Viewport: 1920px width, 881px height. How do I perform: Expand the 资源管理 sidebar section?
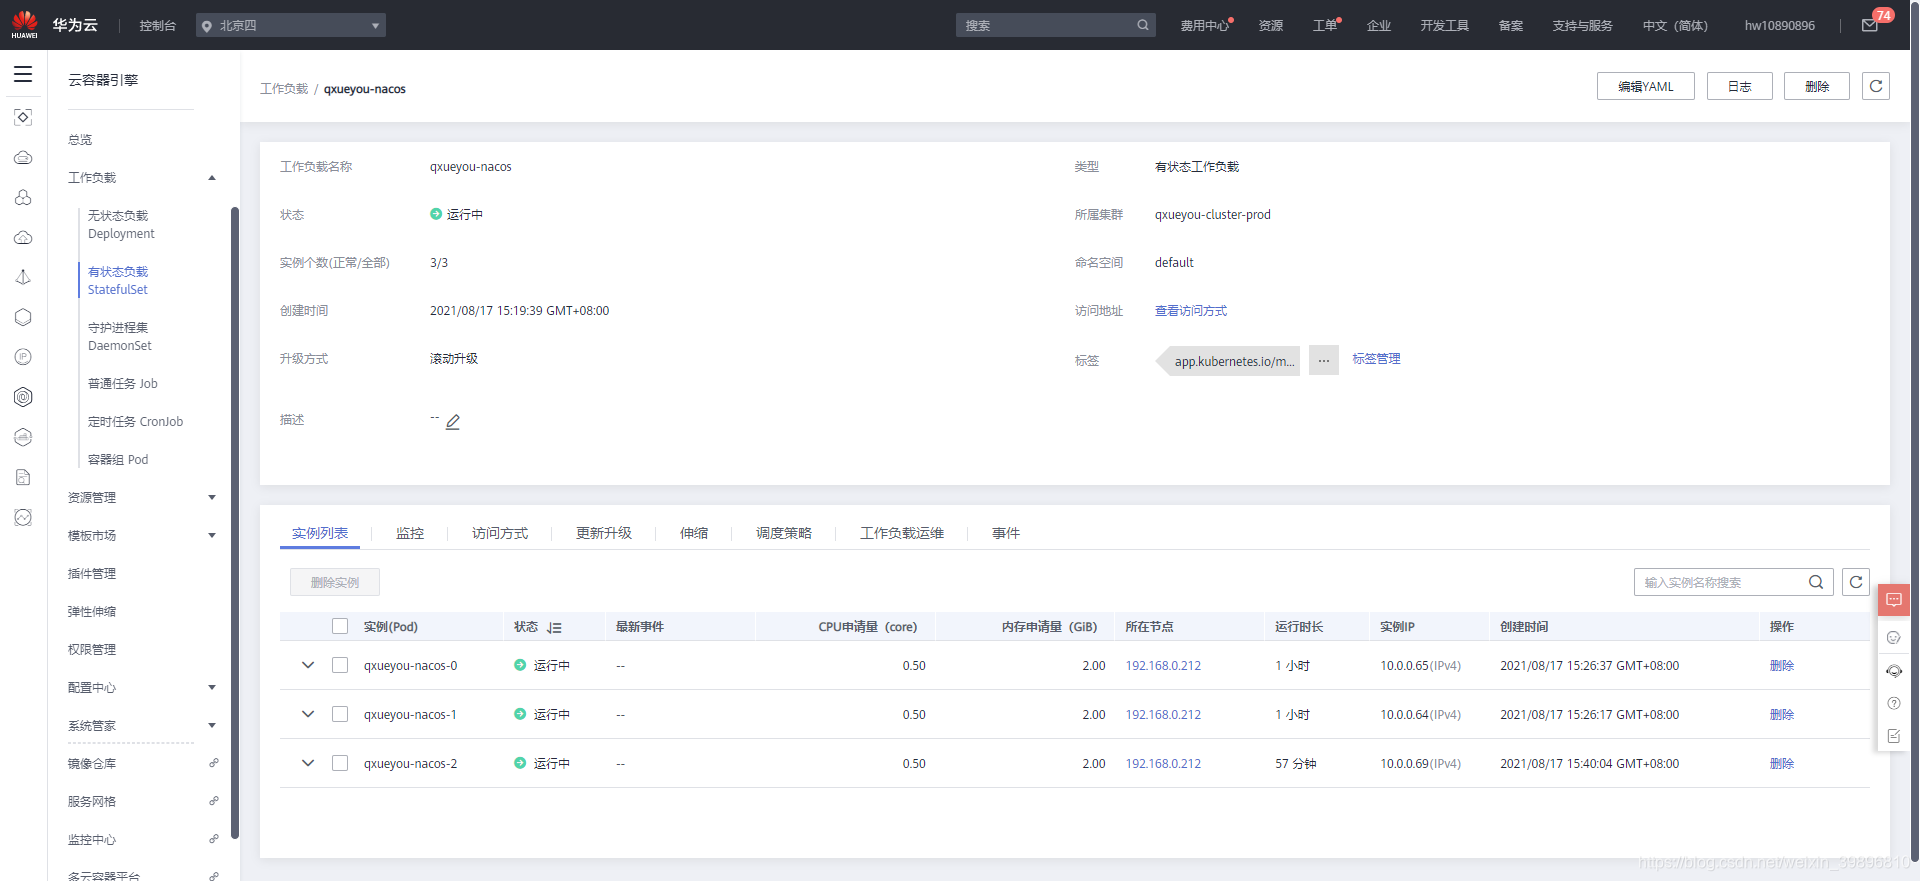click(x=212, y=497)
